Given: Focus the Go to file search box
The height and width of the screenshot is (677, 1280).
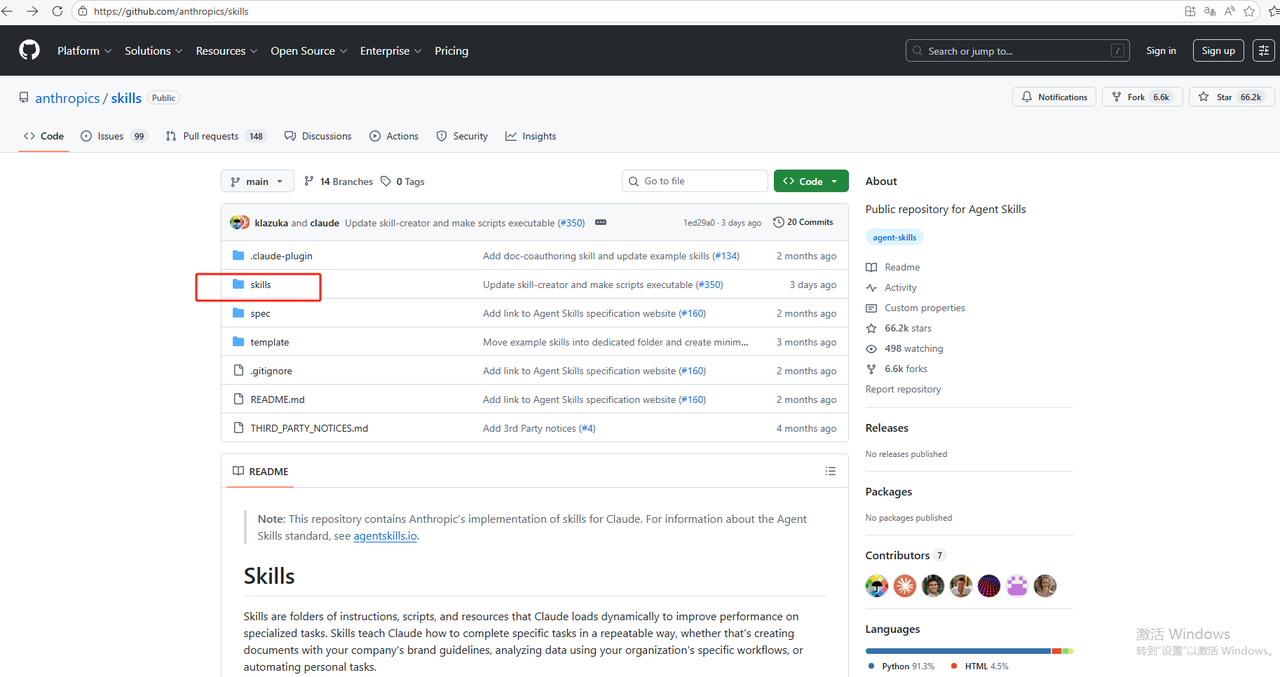Looking at the screenshot, I should click(694, 181).
